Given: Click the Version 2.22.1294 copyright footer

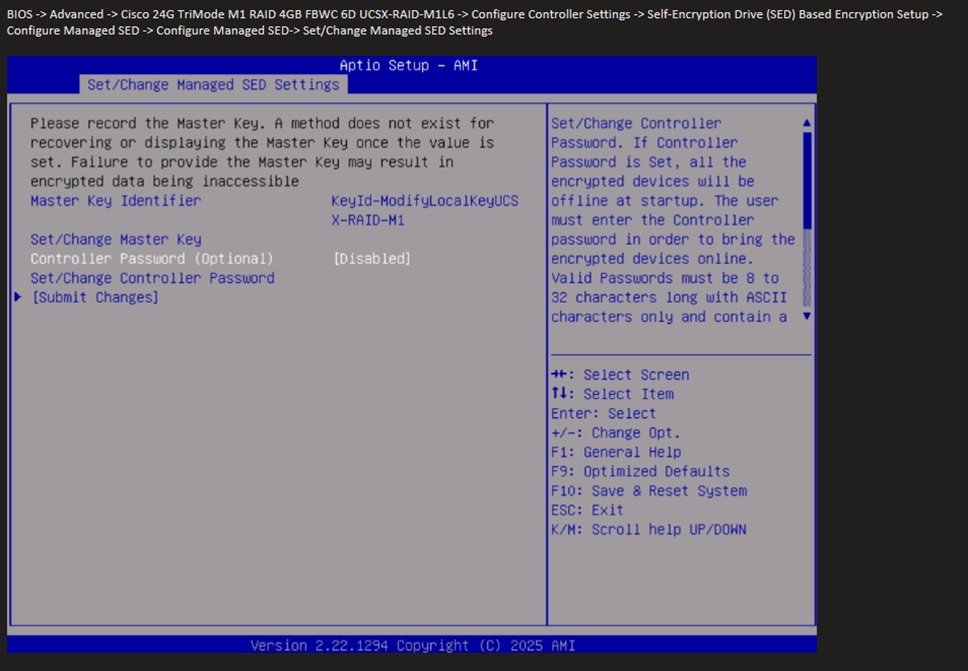Looking at the screenshot, I should pos(412,646).
